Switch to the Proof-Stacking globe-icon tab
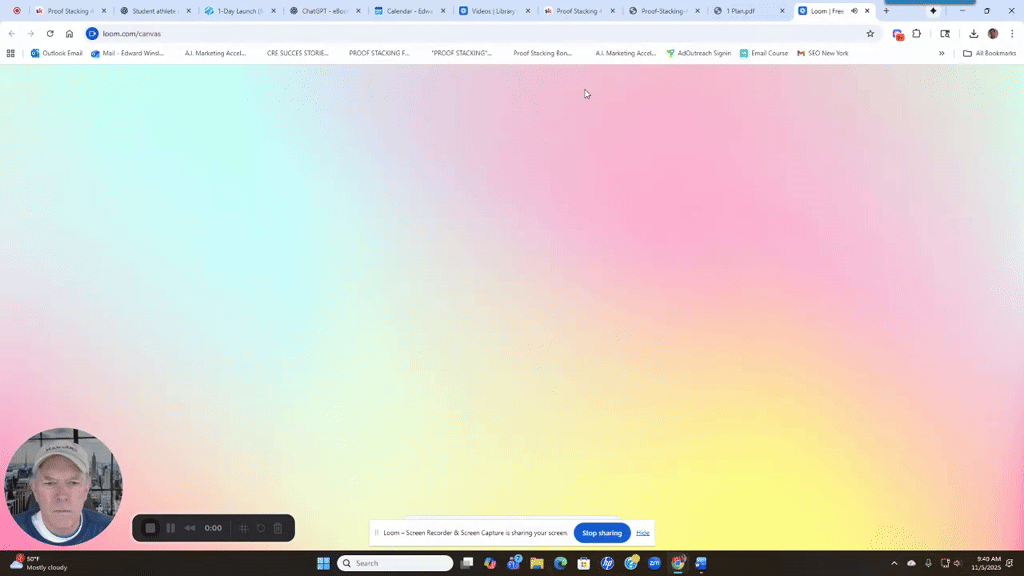1024x576 pixels. pos(663,11)
